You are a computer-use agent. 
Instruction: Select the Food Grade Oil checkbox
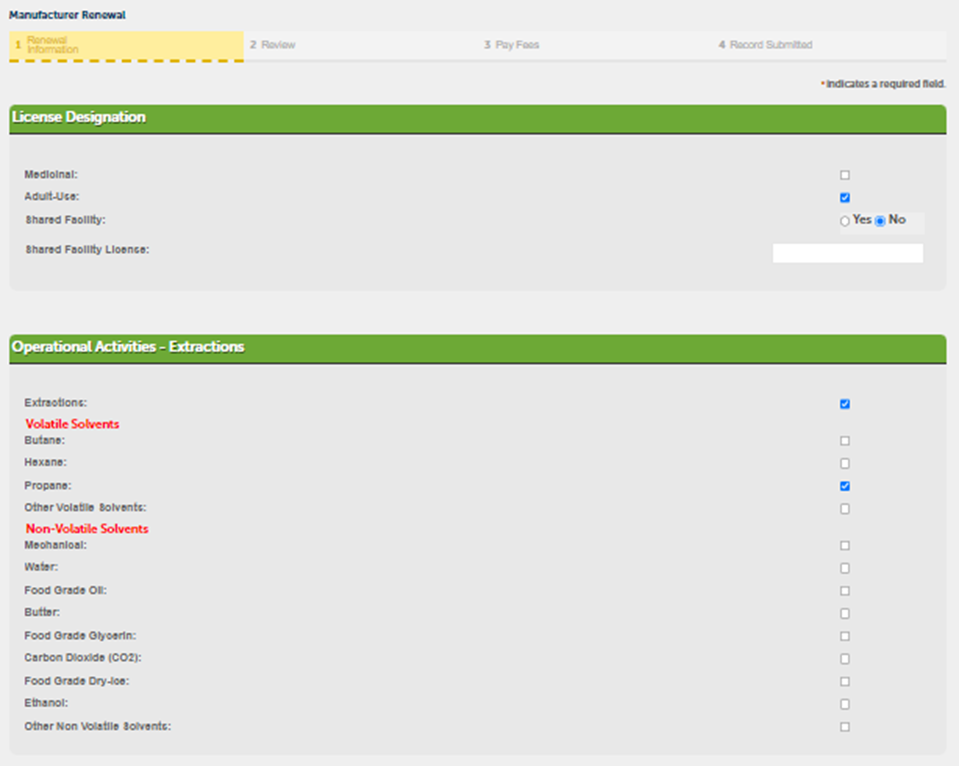845,591
